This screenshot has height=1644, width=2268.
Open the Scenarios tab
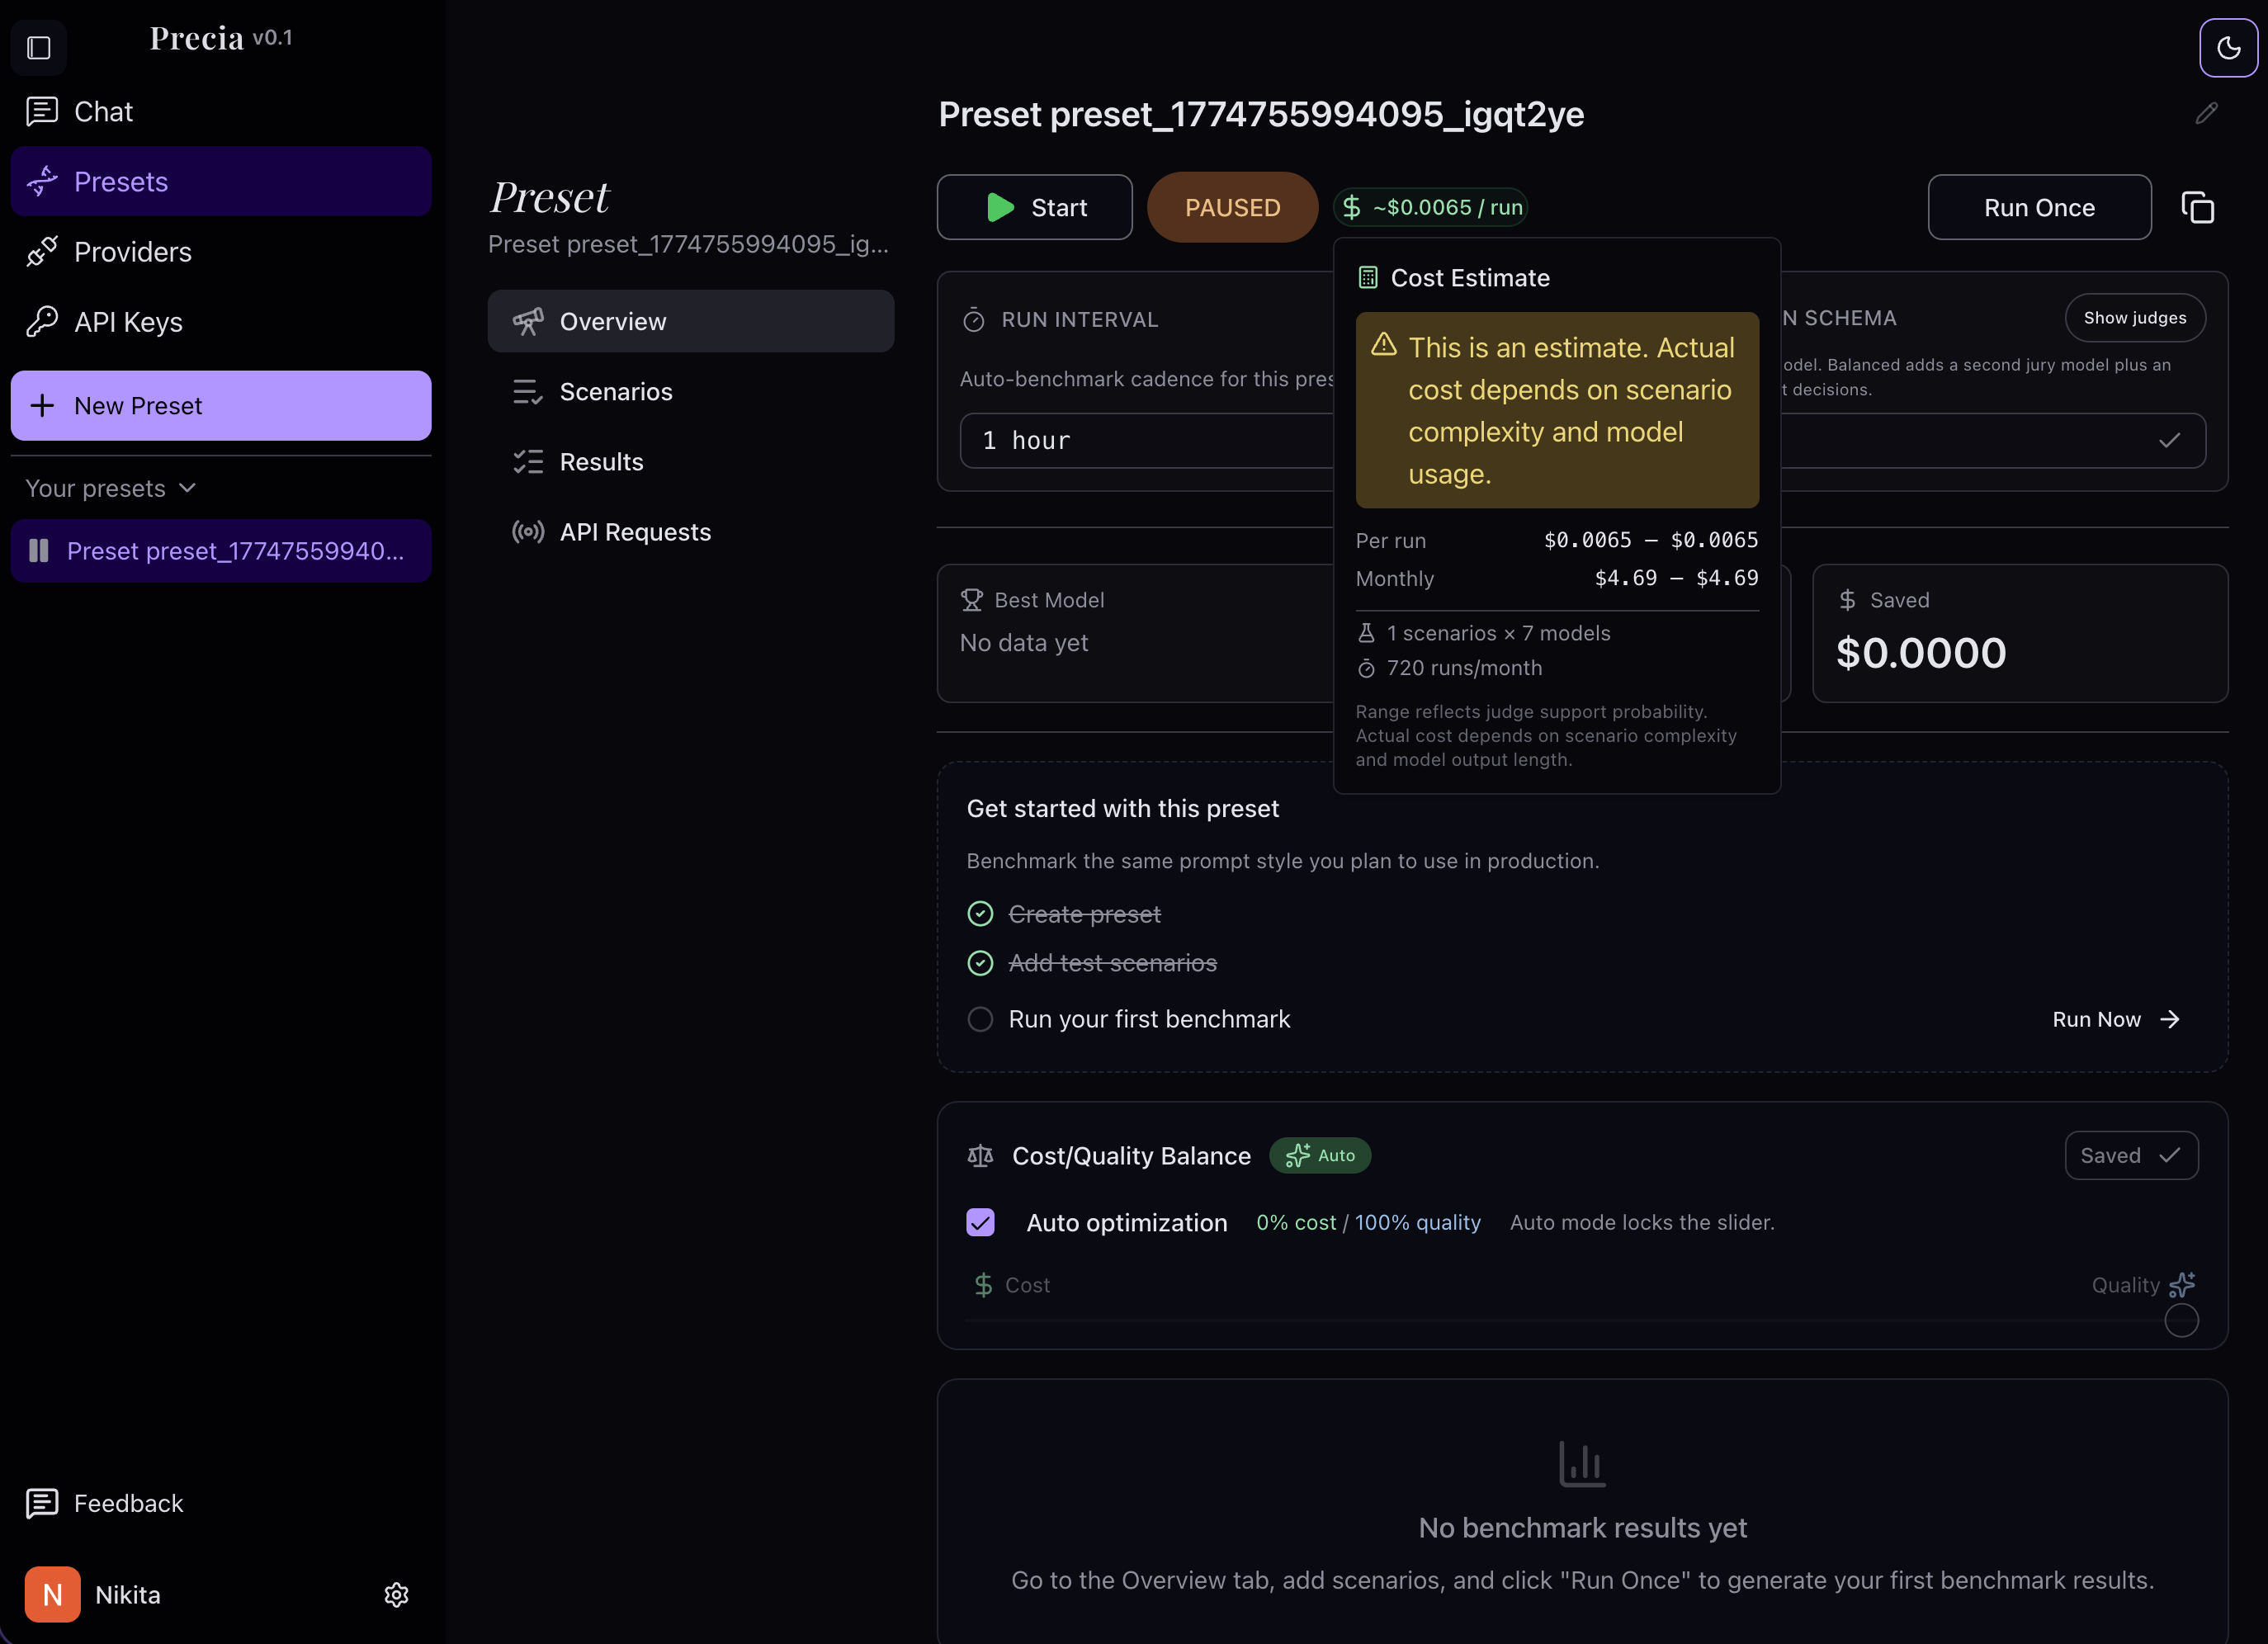point(616,392)
